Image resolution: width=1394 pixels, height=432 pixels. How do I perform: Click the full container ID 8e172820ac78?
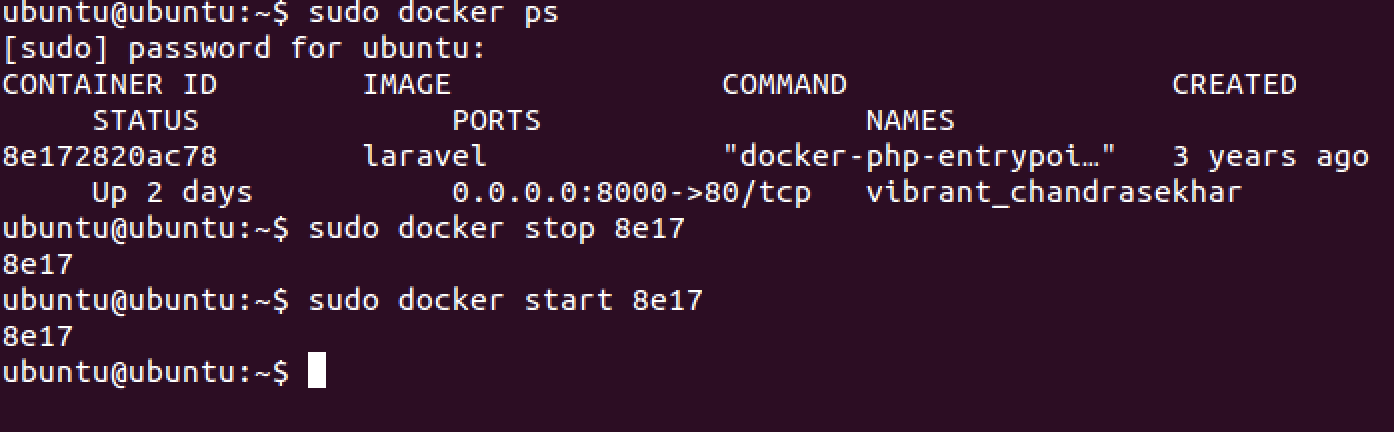pos(109,156)
